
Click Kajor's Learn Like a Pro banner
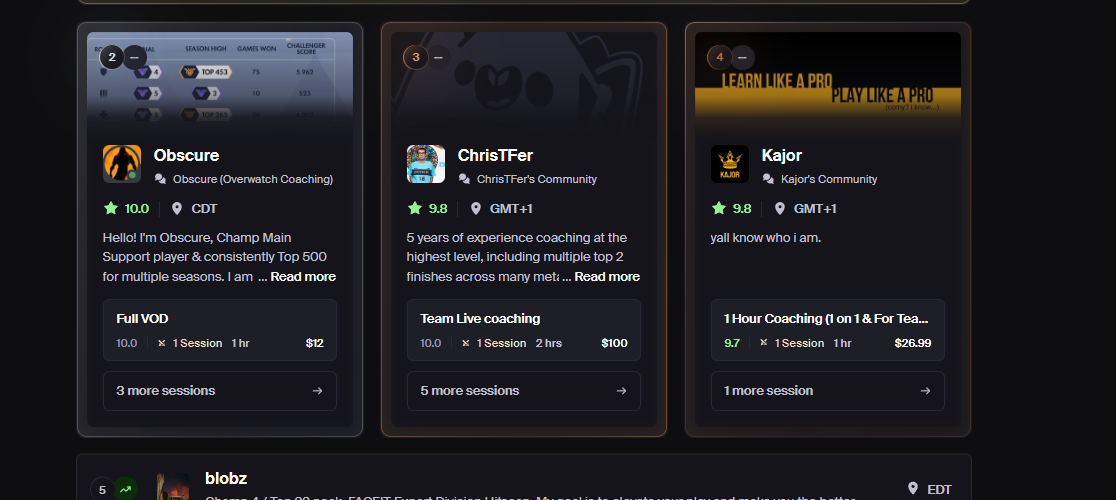(x=828, y=82)
